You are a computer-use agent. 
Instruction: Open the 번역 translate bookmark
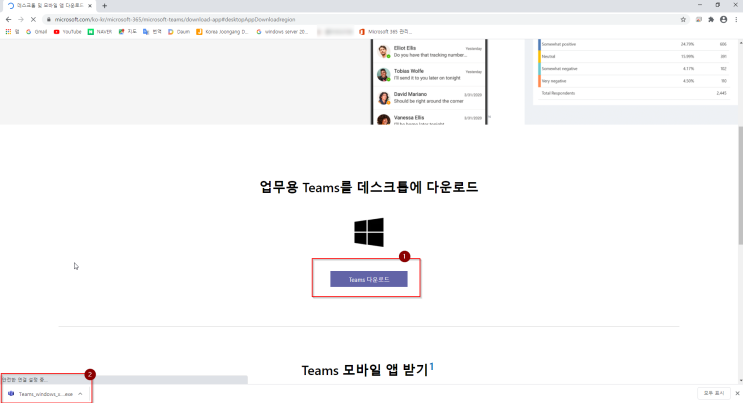152,32
